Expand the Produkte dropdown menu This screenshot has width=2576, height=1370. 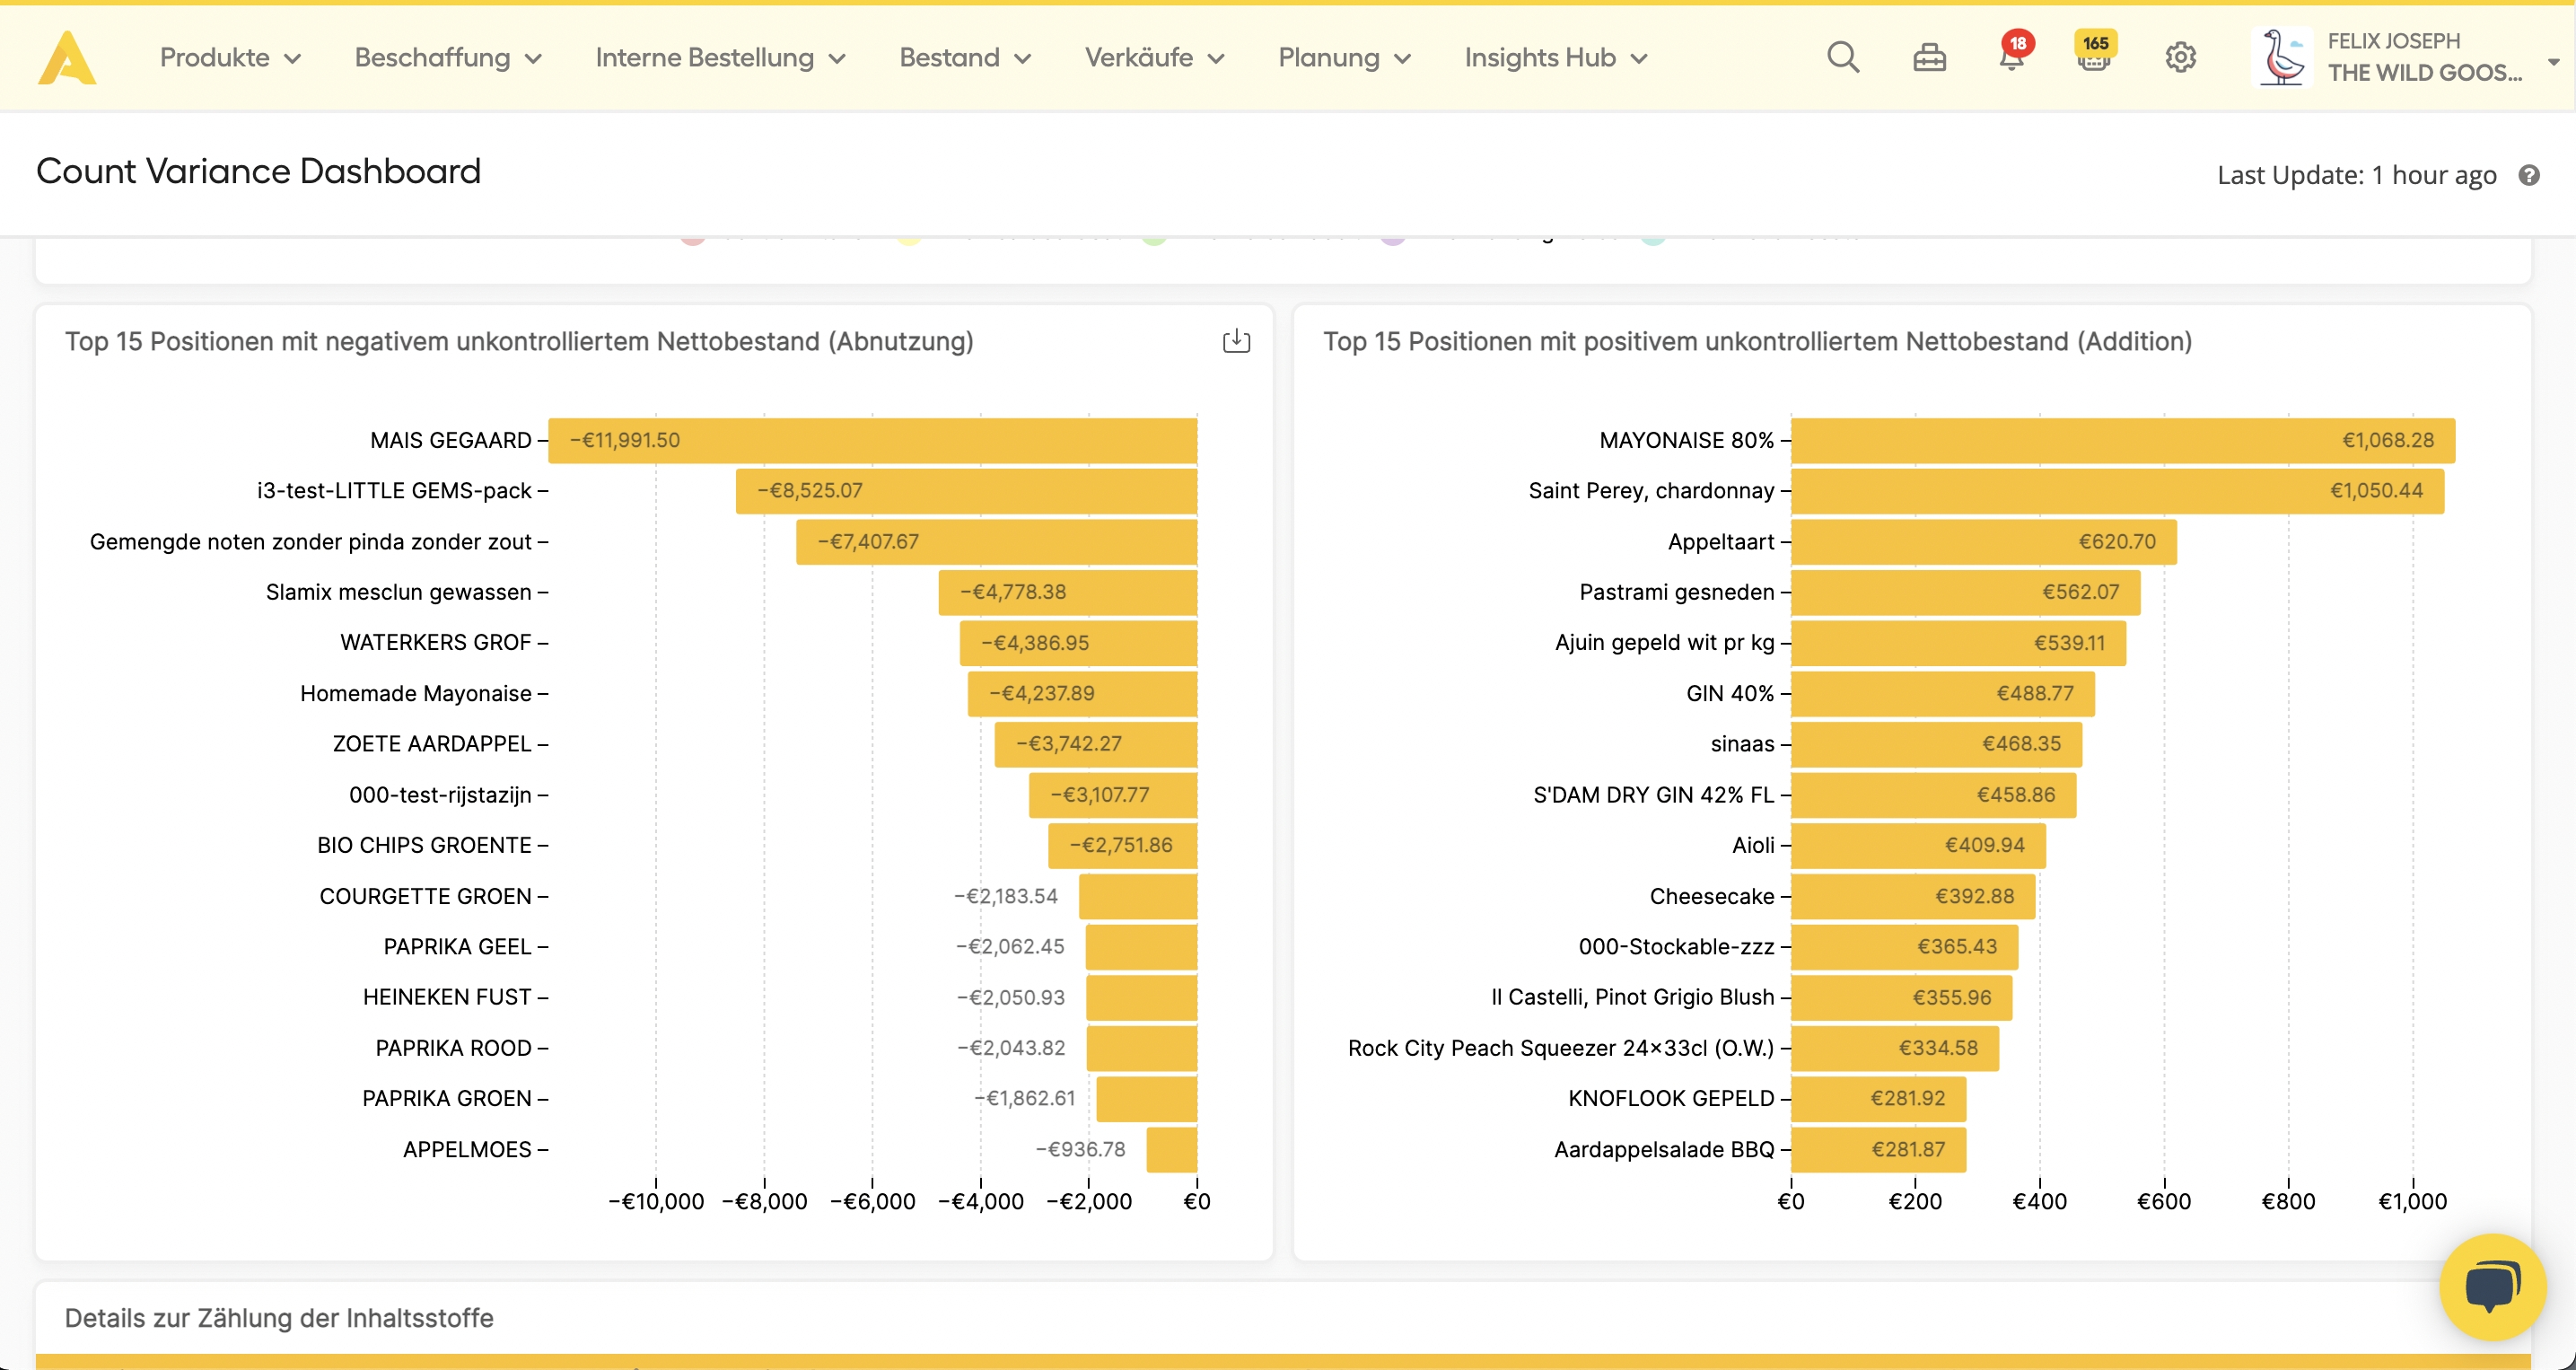(x=230, y=58)
